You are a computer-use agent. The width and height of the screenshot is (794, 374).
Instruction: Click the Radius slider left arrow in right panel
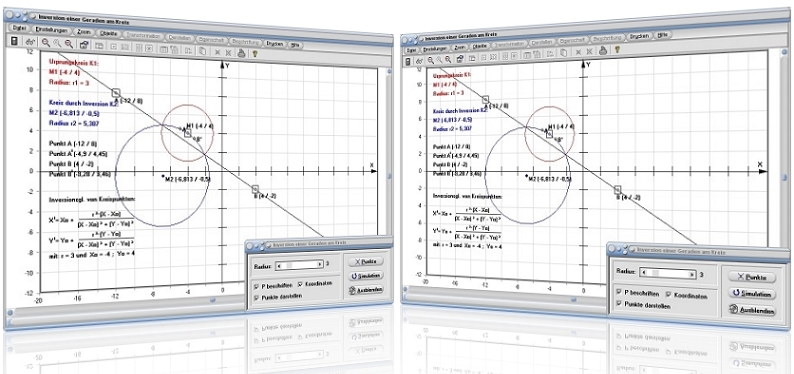pos(644,272)
